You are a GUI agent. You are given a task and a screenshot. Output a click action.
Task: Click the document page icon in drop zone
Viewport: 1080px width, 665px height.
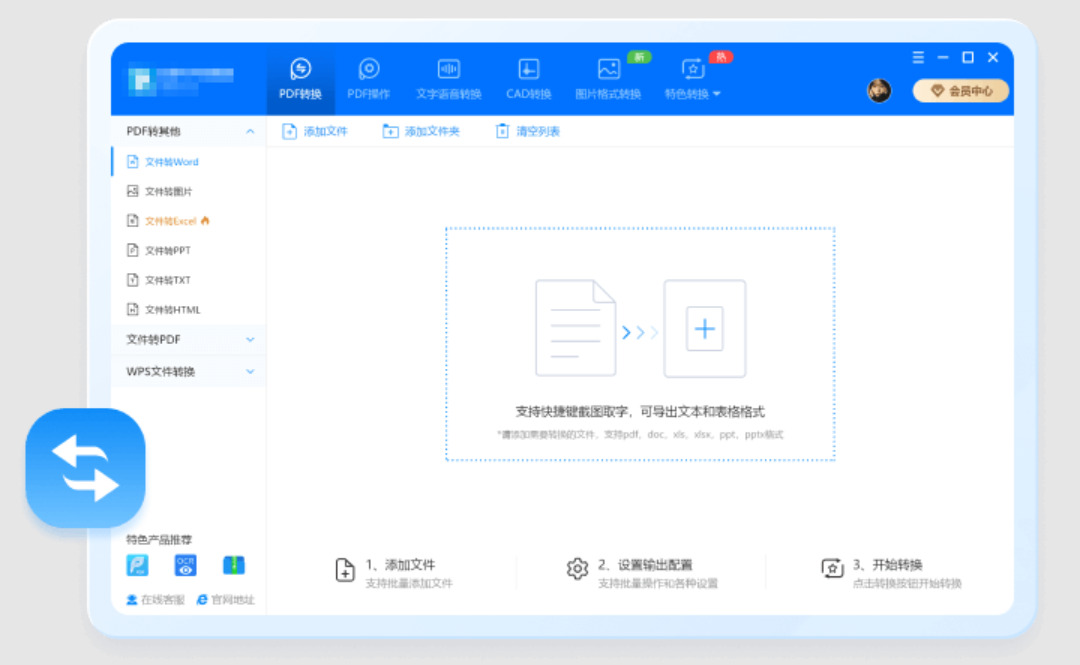coord(575,328)
